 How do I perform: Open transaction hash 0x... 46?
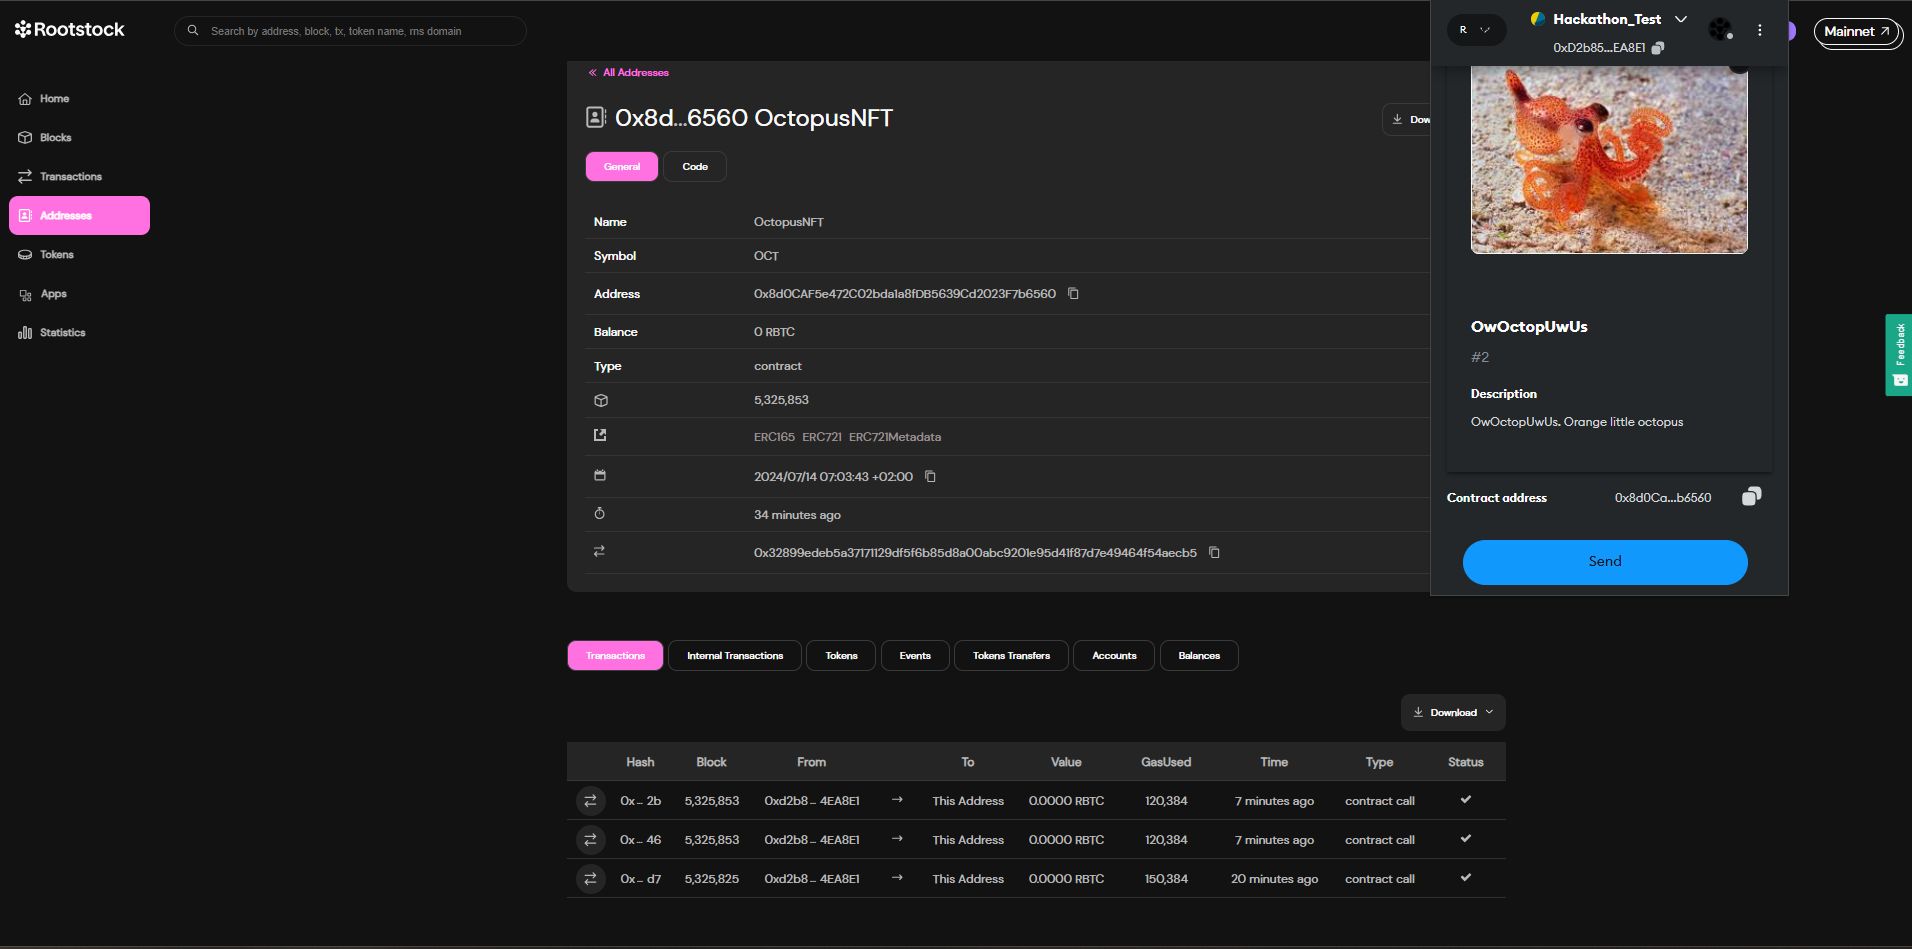pyautogui.click(x=640, y=840)
